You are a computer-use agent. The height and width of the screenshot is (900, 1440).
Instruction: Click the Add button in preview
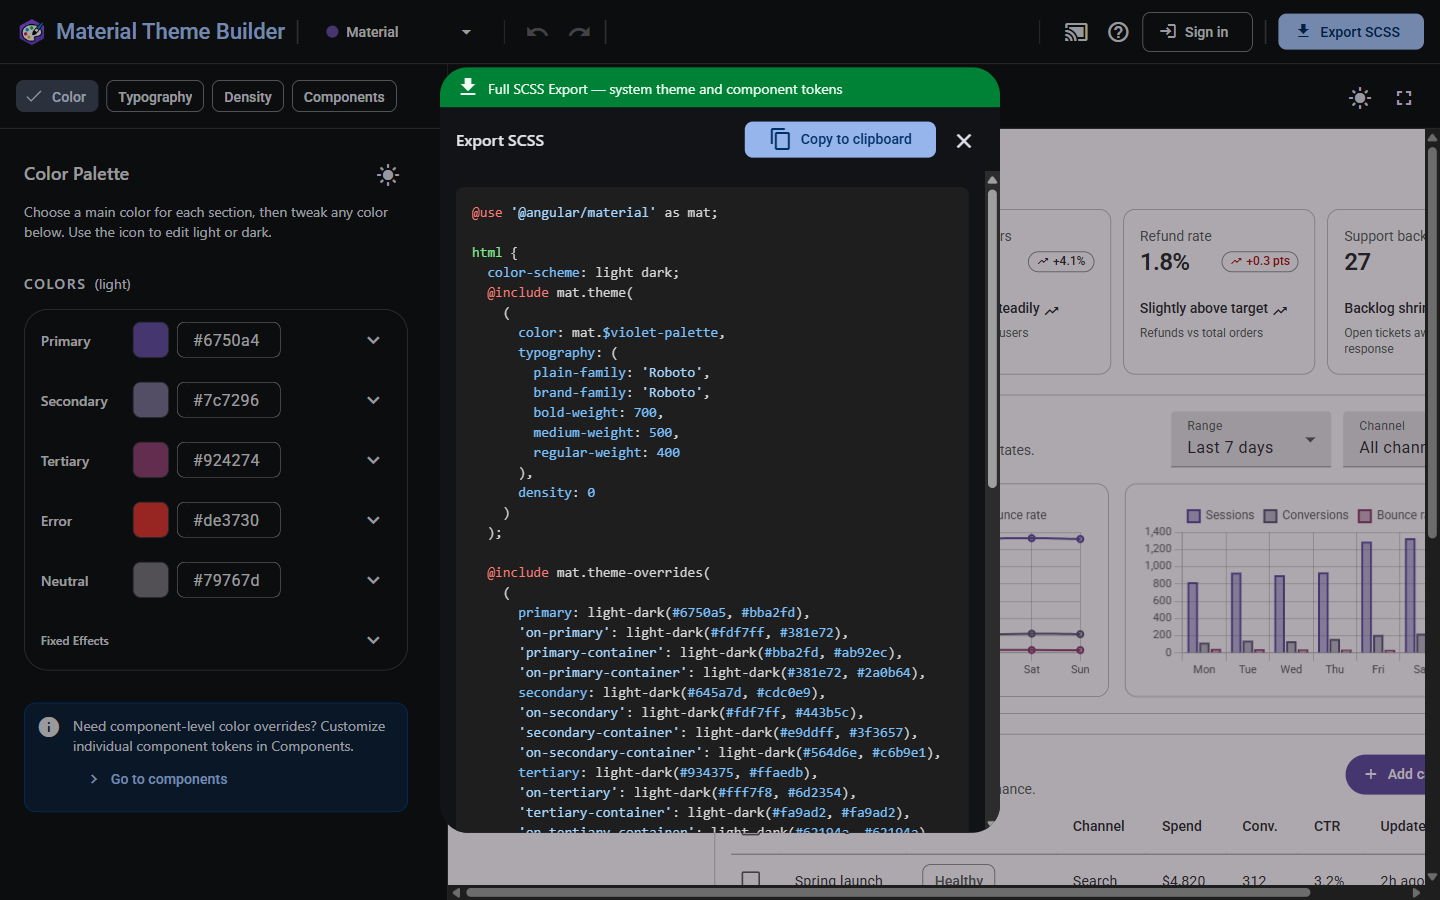1386,774
